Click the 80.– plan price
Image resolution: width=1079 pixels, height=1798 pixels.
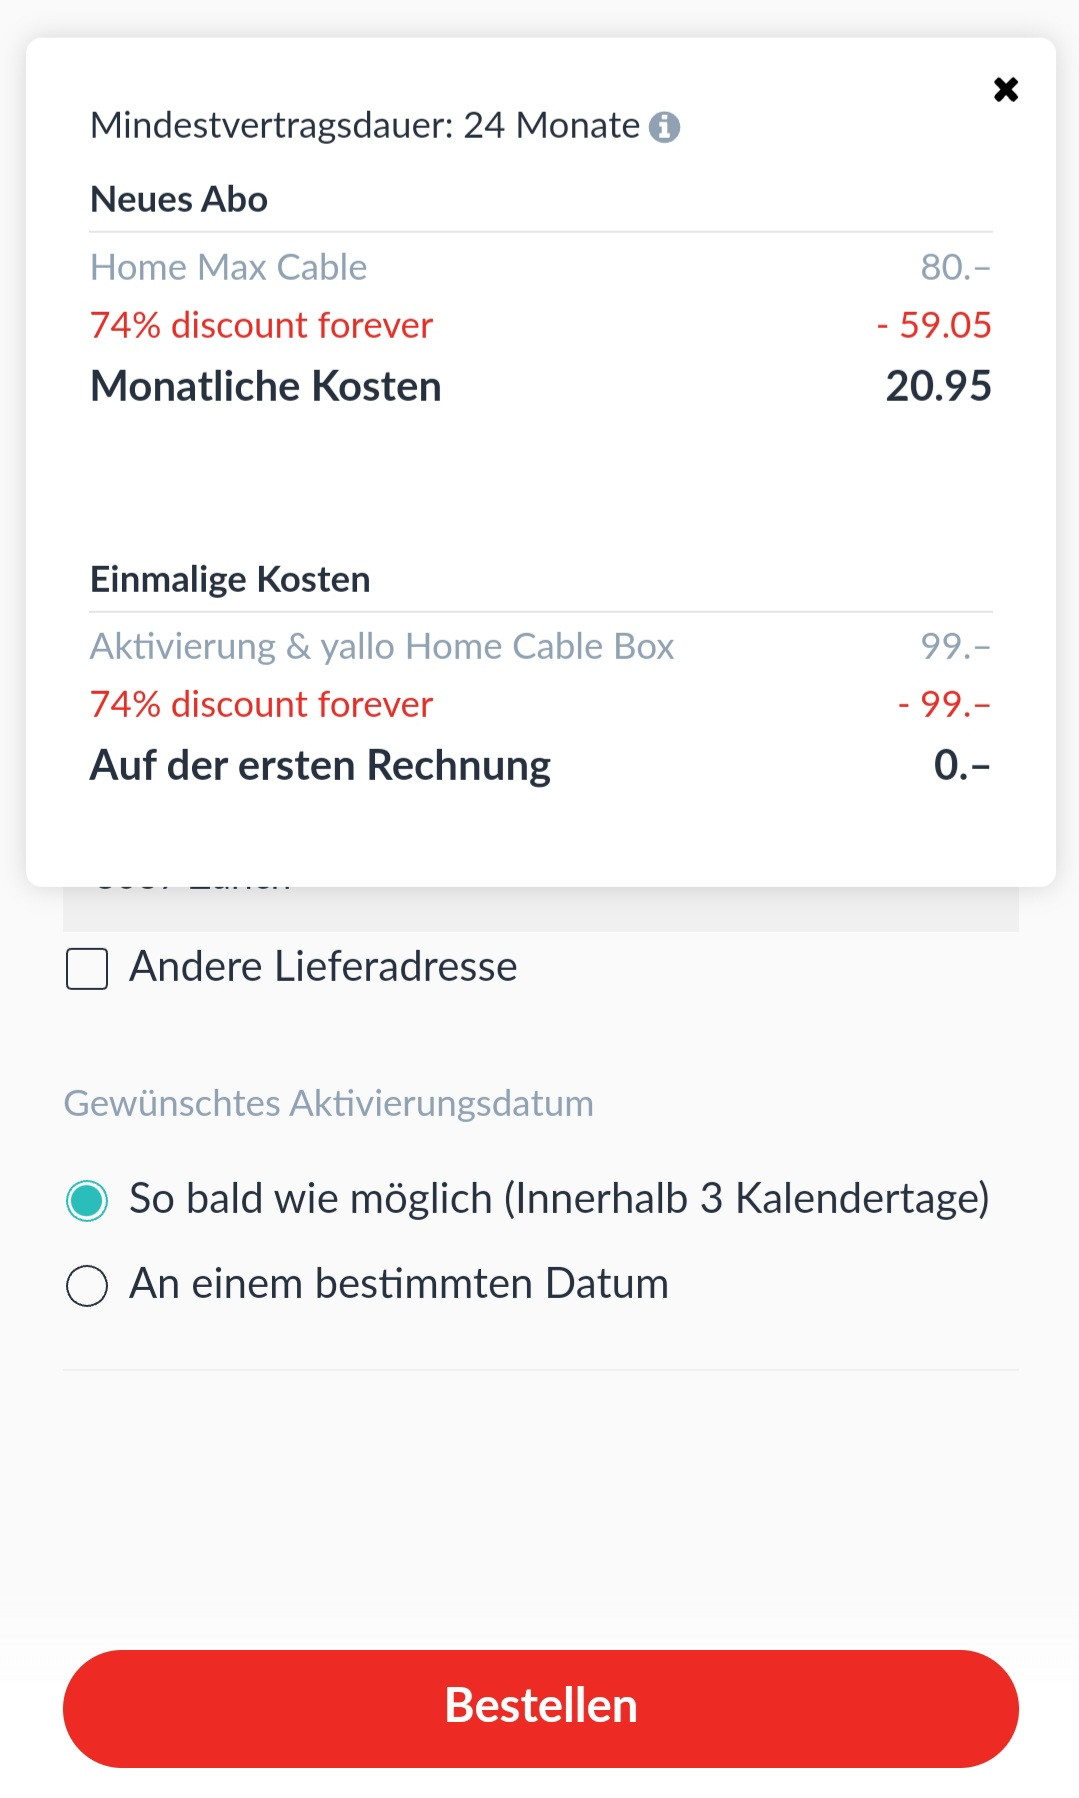(955, 268)
